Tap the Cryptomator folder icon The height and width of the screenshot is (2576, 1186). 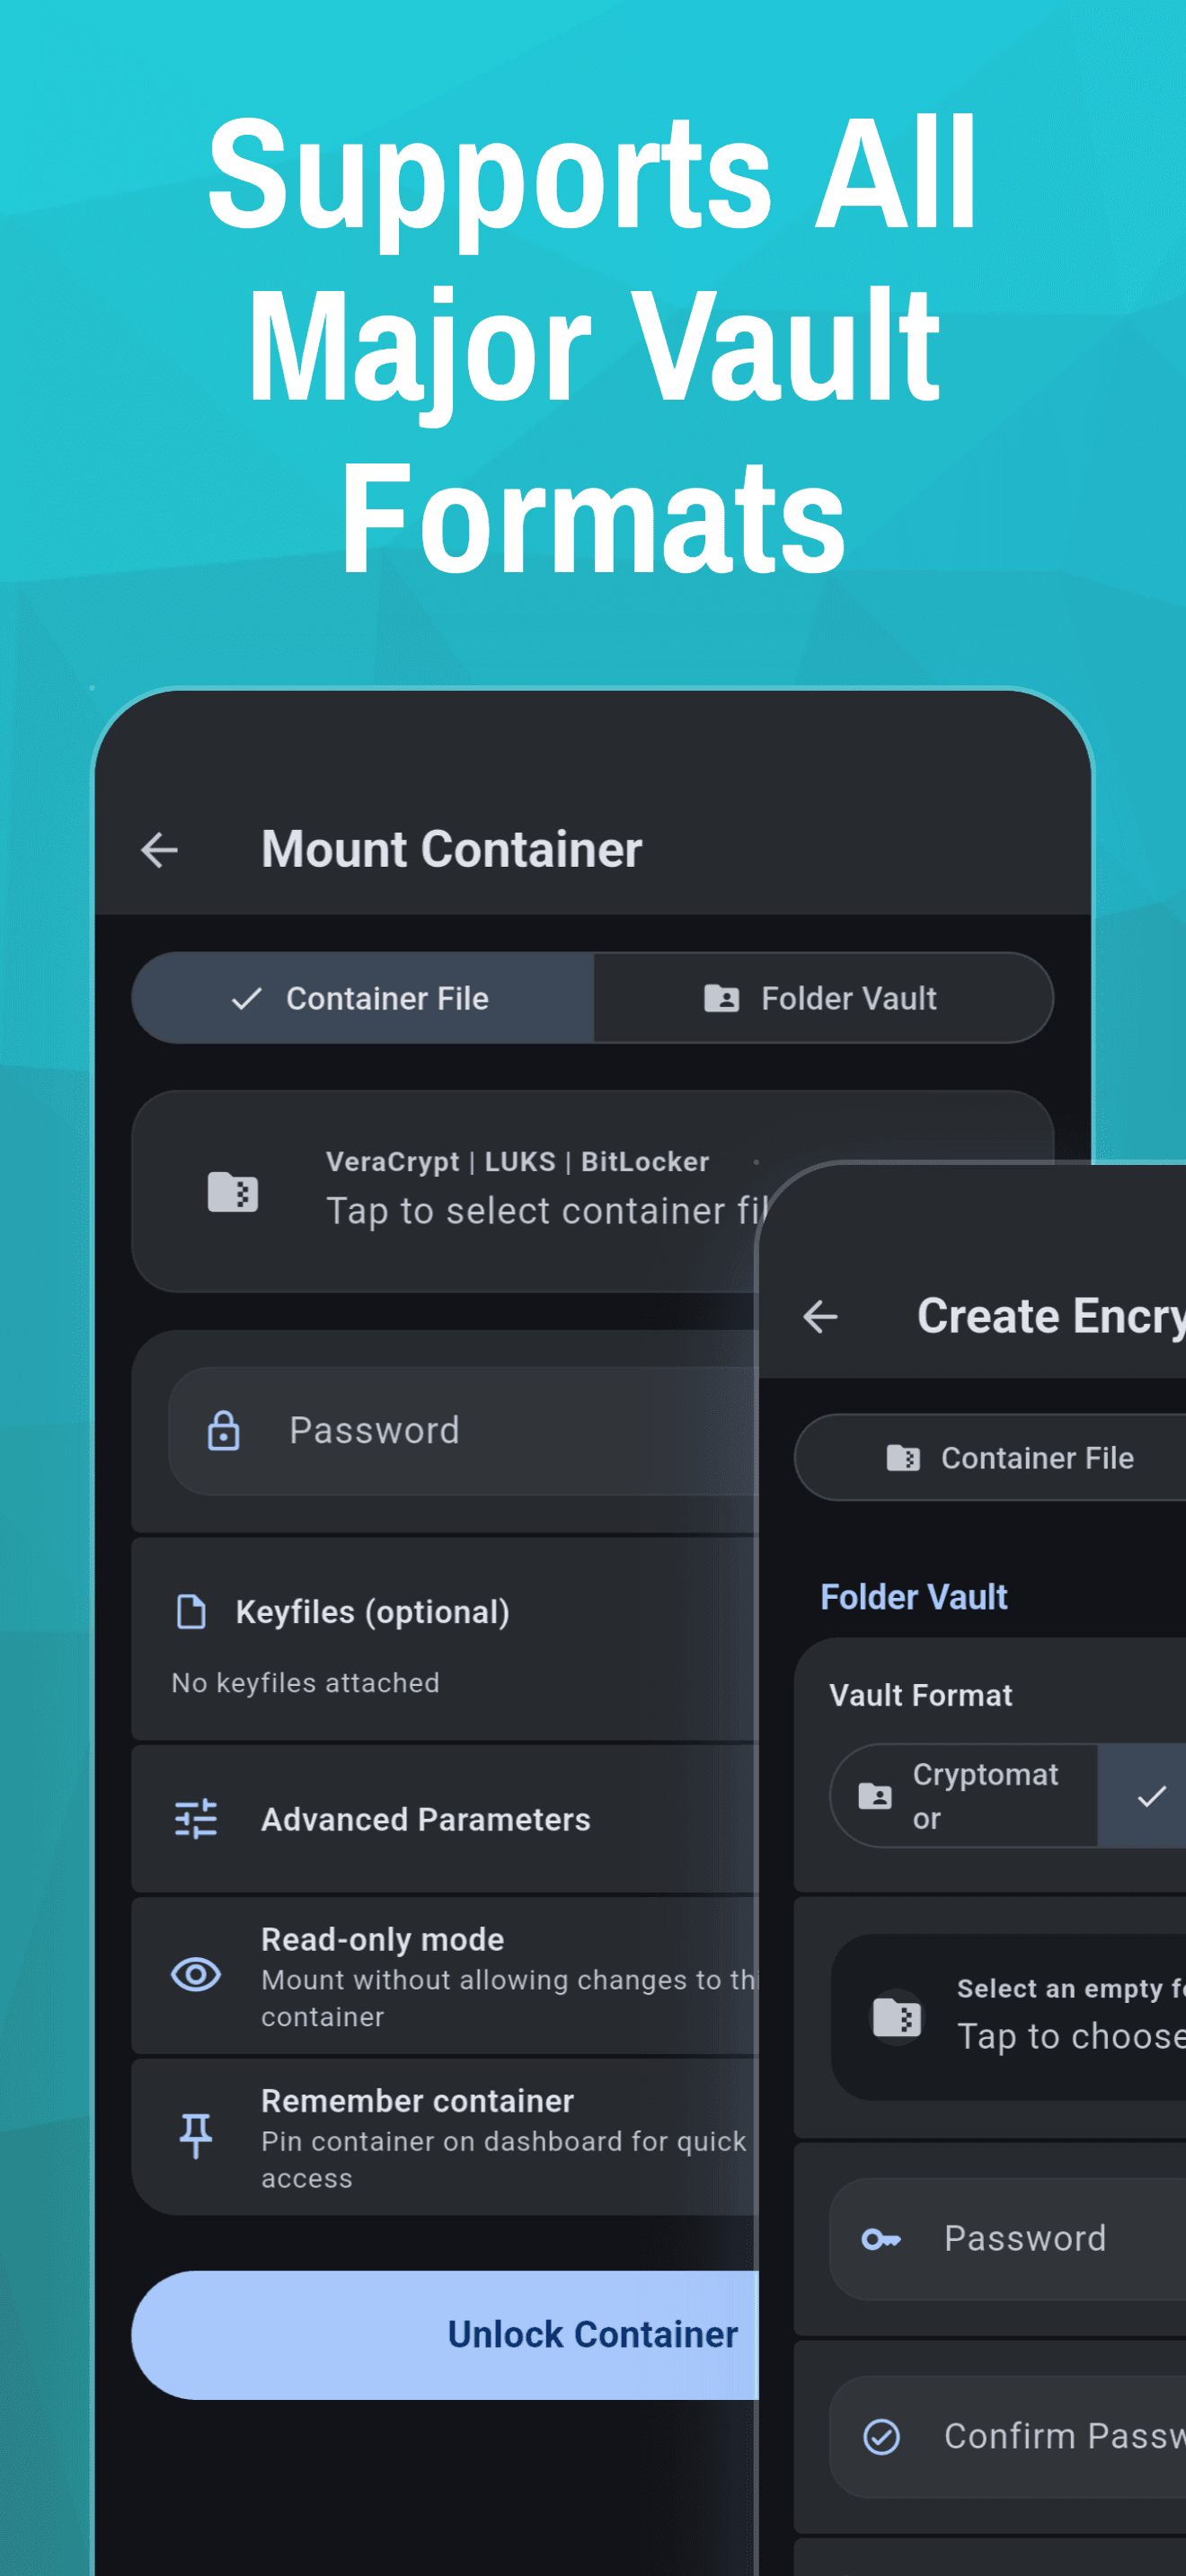click(875, 1796)
